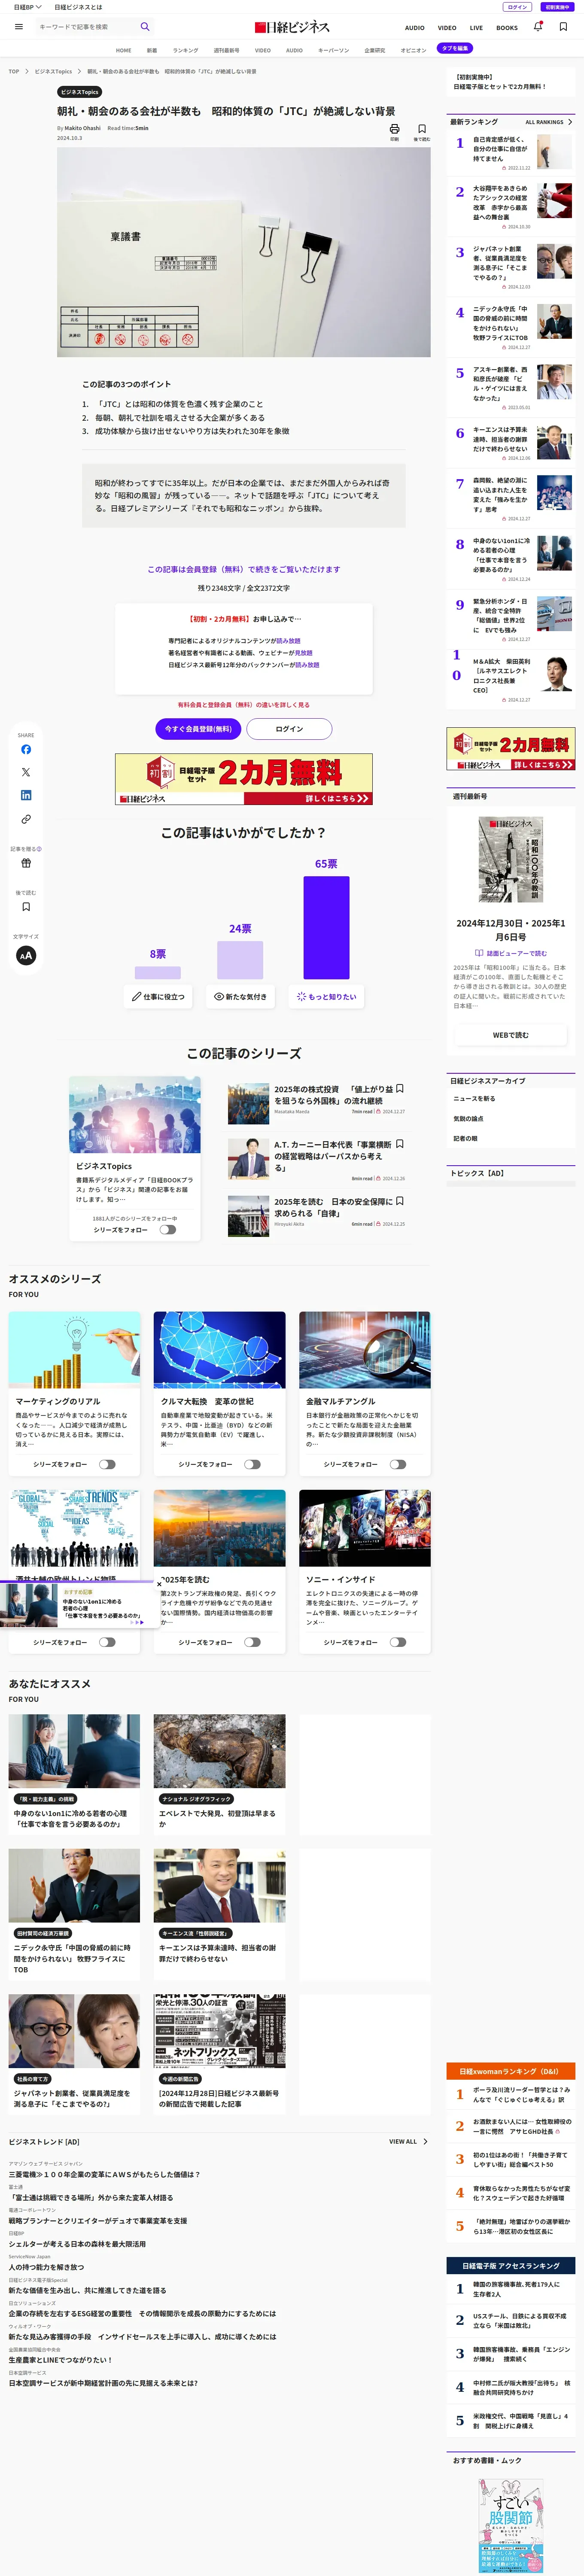
Task: Click the 誌面ビューアーで読む link
Action: click(x=511, y=953)
